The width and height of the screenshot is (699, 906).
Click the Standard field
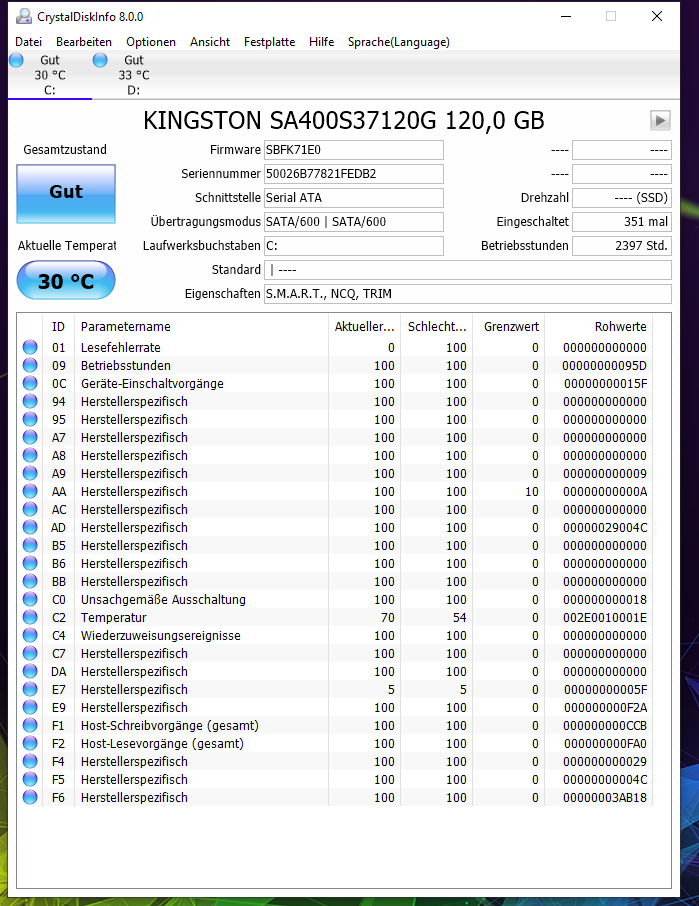[x=468, y=270]
